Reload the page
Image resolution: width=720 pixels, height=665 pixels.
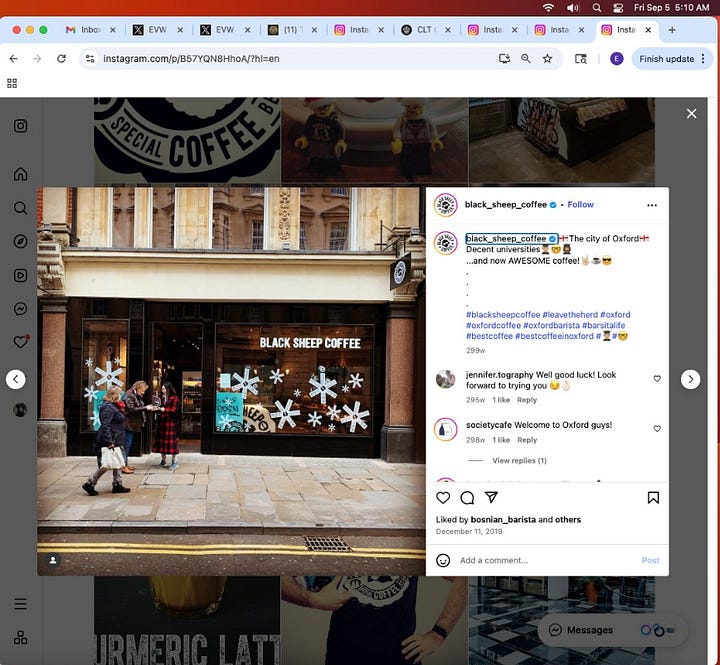click(x=61, y=59)
